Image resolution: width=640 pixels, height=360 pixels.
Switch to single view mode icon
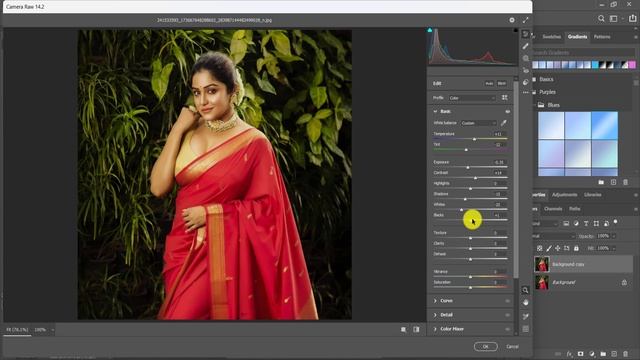coord(403,329)
